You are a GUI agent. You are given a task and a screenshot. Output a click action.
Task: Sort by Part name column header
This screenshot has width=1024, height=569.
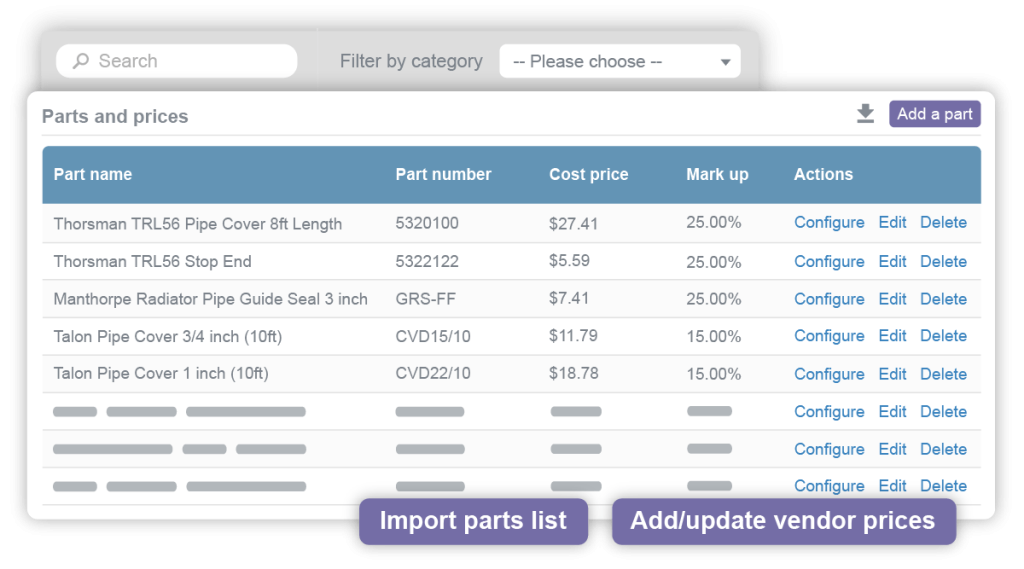tap(93, 174)
